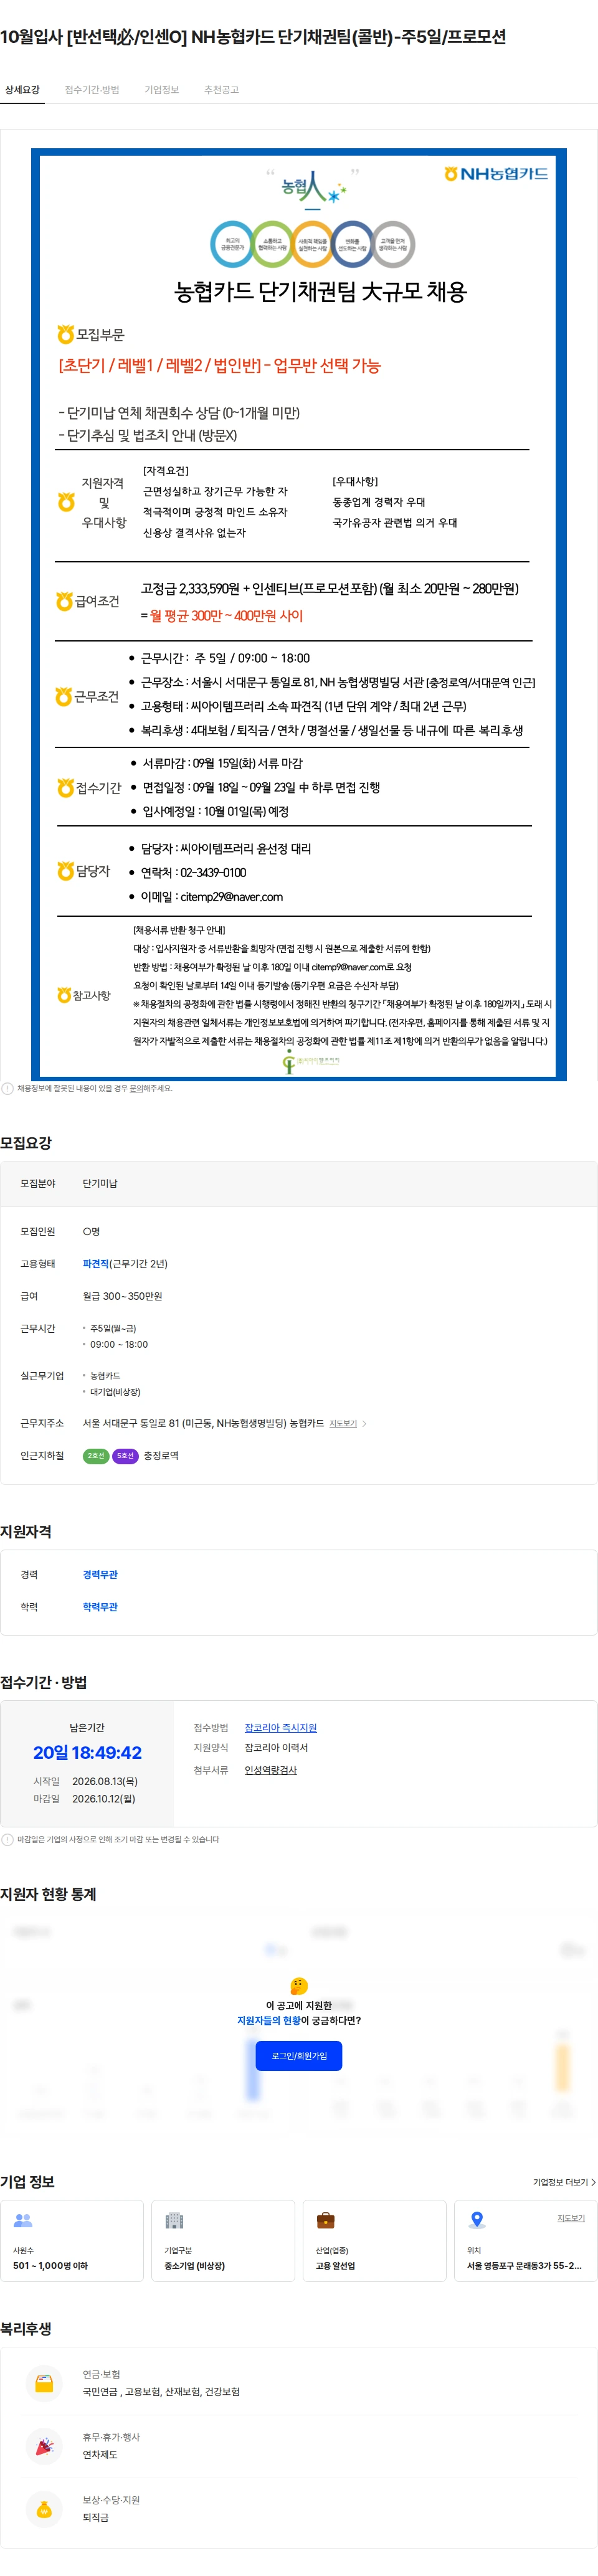The width and height of the screenshot is (598, 2576).
Task: Click the info icon beside 채용정보 notice
Action: tap(7, 1088)
